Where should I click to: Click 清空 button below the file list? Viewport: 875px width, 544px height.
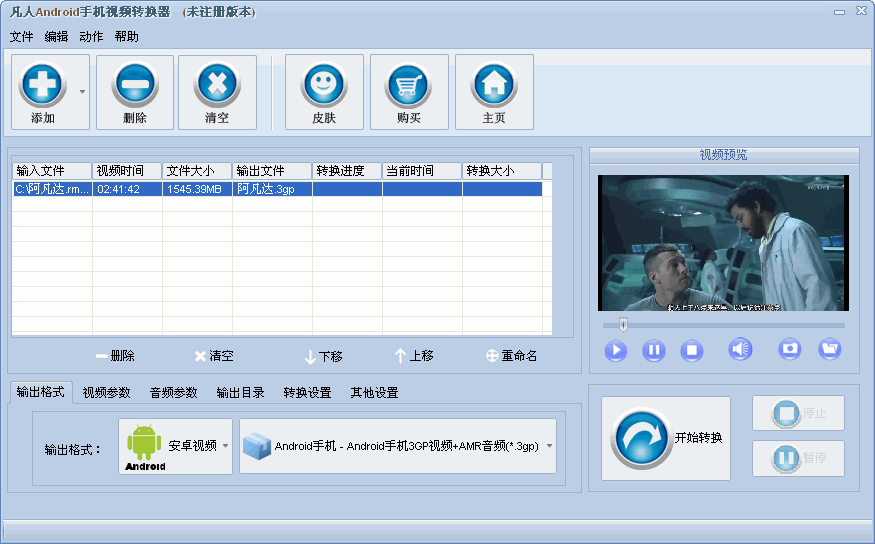click(x=214, y=356)
